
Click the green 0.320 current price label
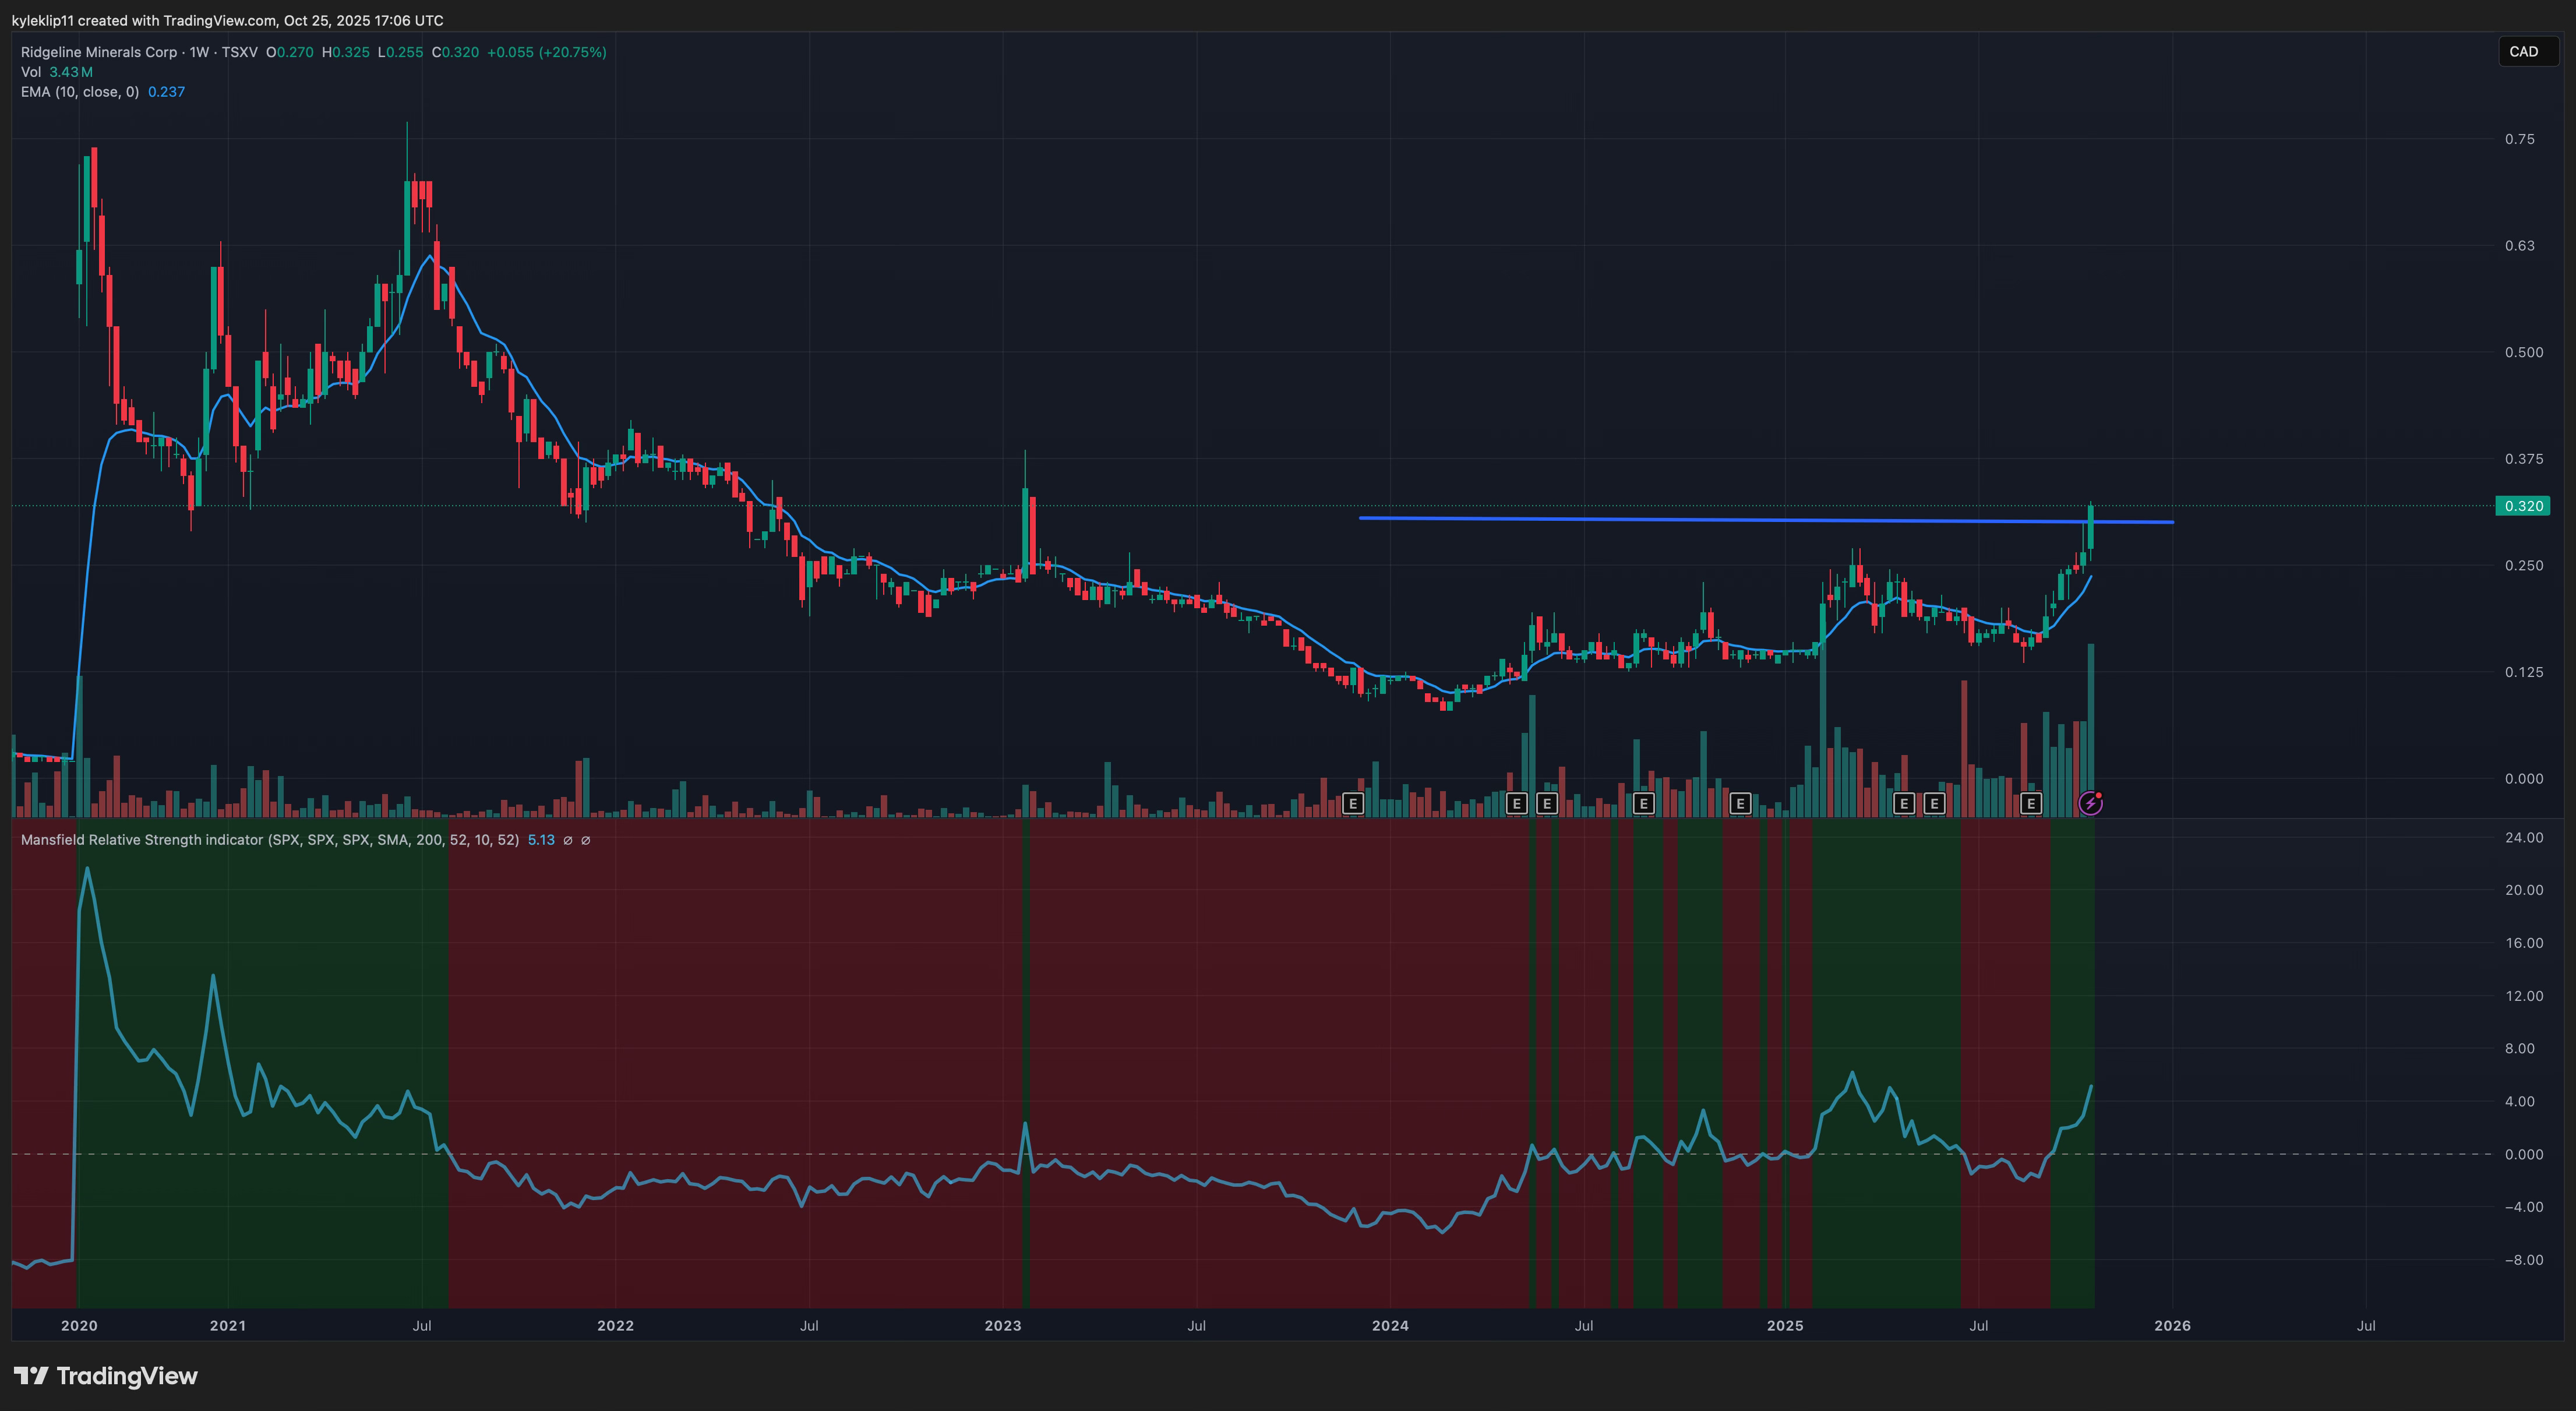(x=2522, y=506)
